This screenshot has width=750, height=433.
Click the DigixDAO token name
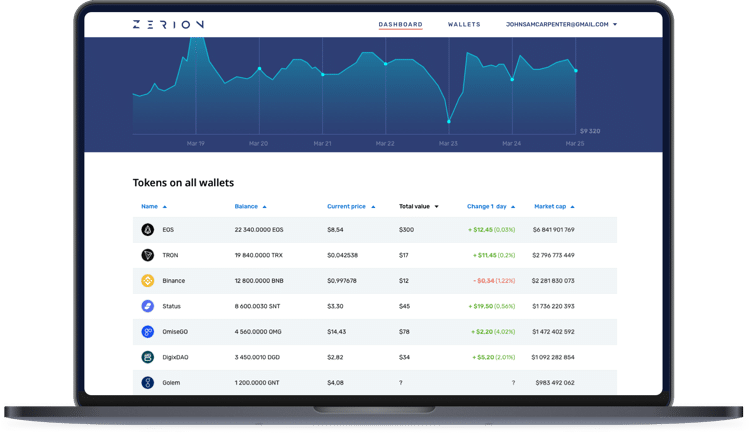point(176,357)
